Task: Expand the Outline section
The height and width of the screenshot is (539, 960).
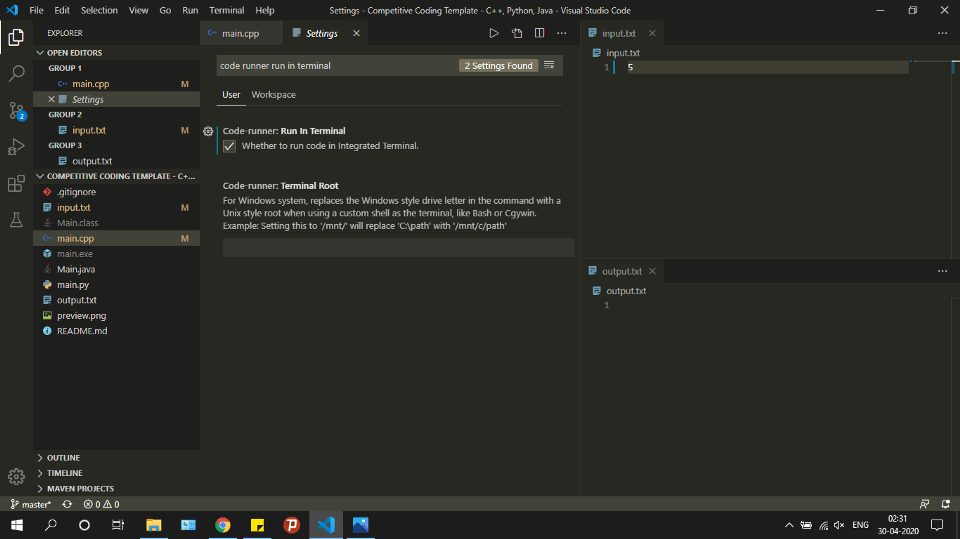Action: coord(63,457)
